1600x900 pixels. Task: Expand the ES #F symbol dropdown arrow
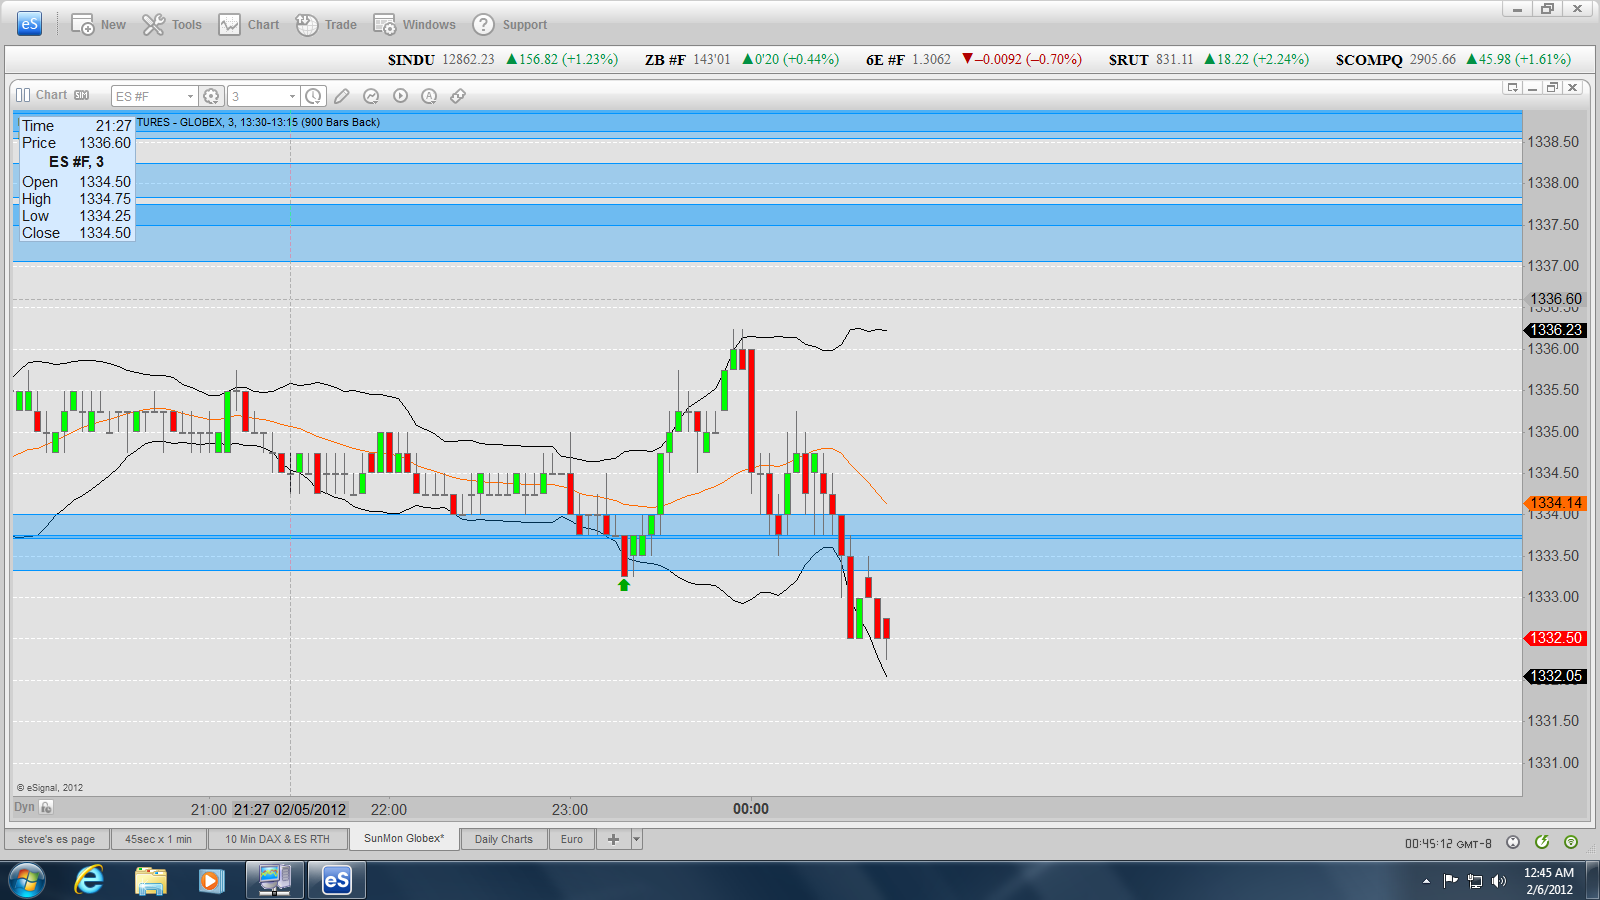[x=190, y=96]
